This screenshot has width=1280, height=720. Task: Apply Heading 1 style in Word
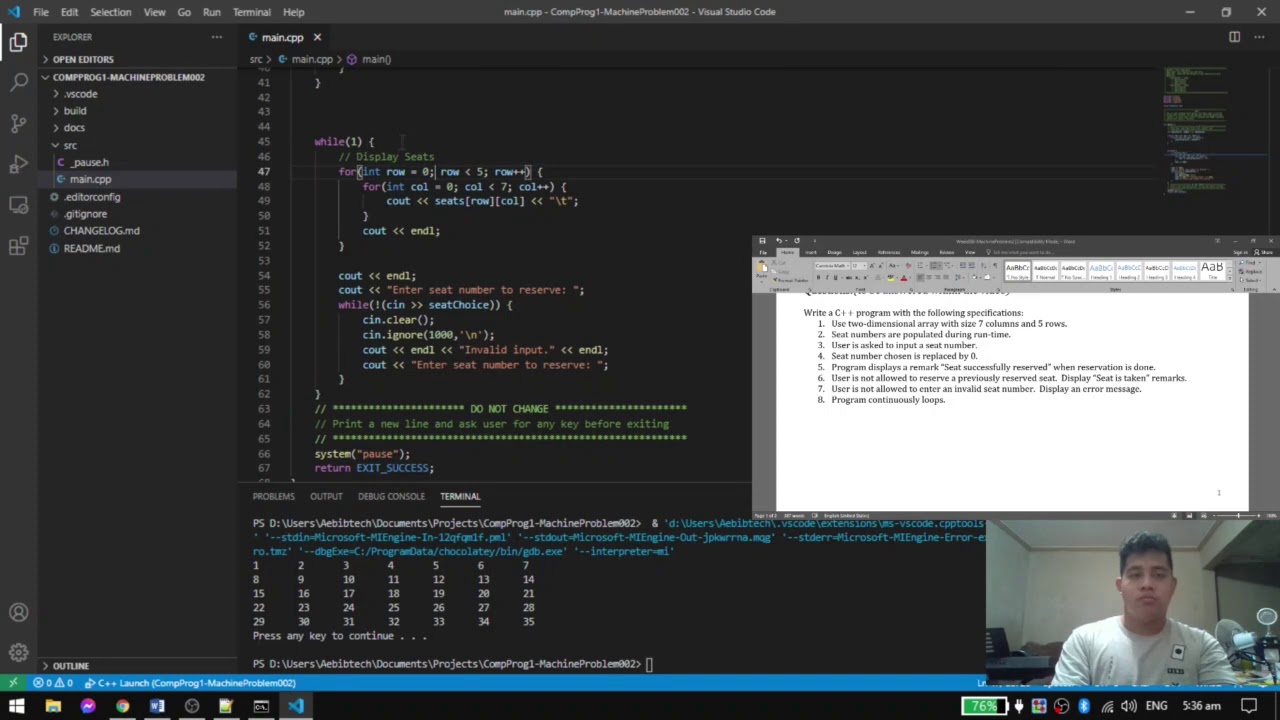pyautogui.click(x=1101, y=270)
